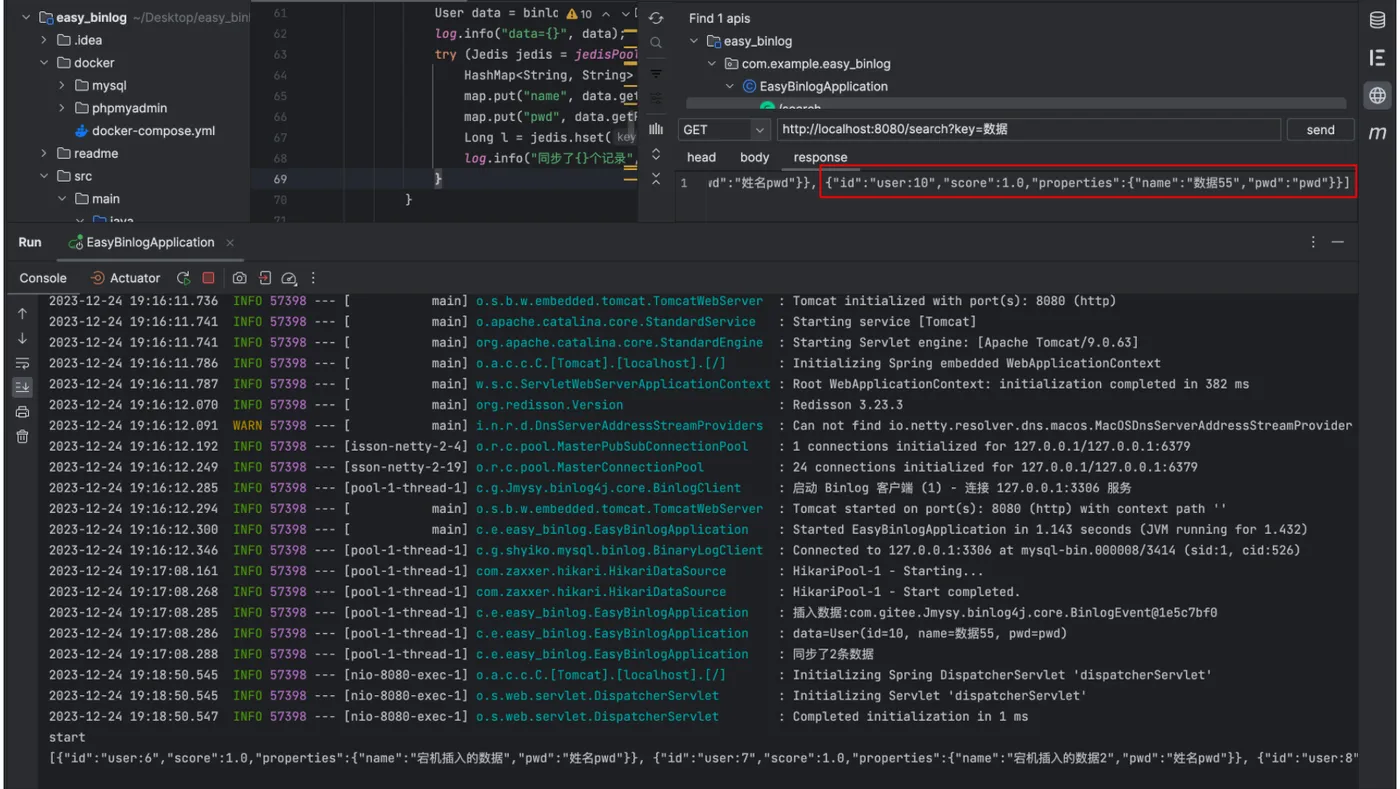The width and height of the screenshot is (1400, 789).
Task: Click the down arrow in the console gutter
Action: [22, 338]
